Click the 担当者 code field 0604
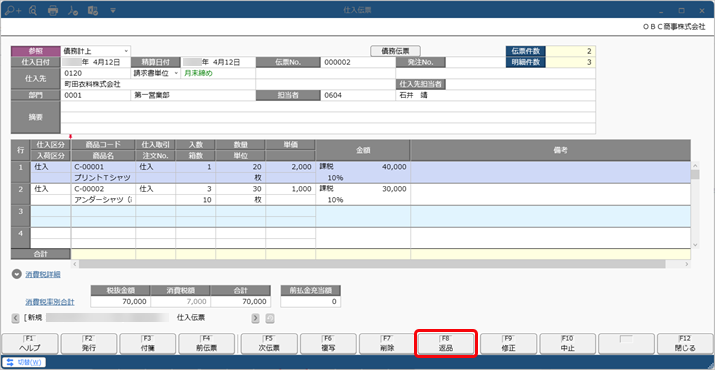 (358, 95)
